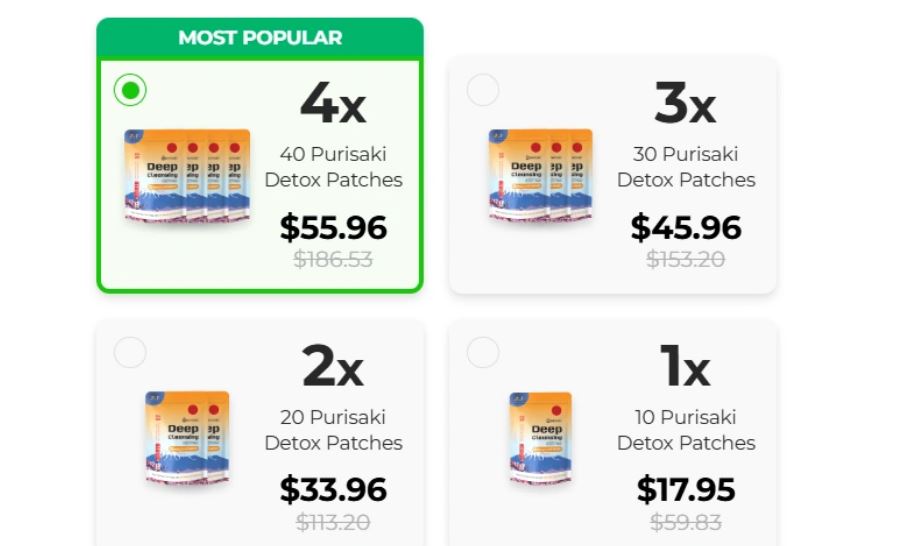Click the 3x product pouches image
This screenshot has height=546, width=915.
coord(540,174)
